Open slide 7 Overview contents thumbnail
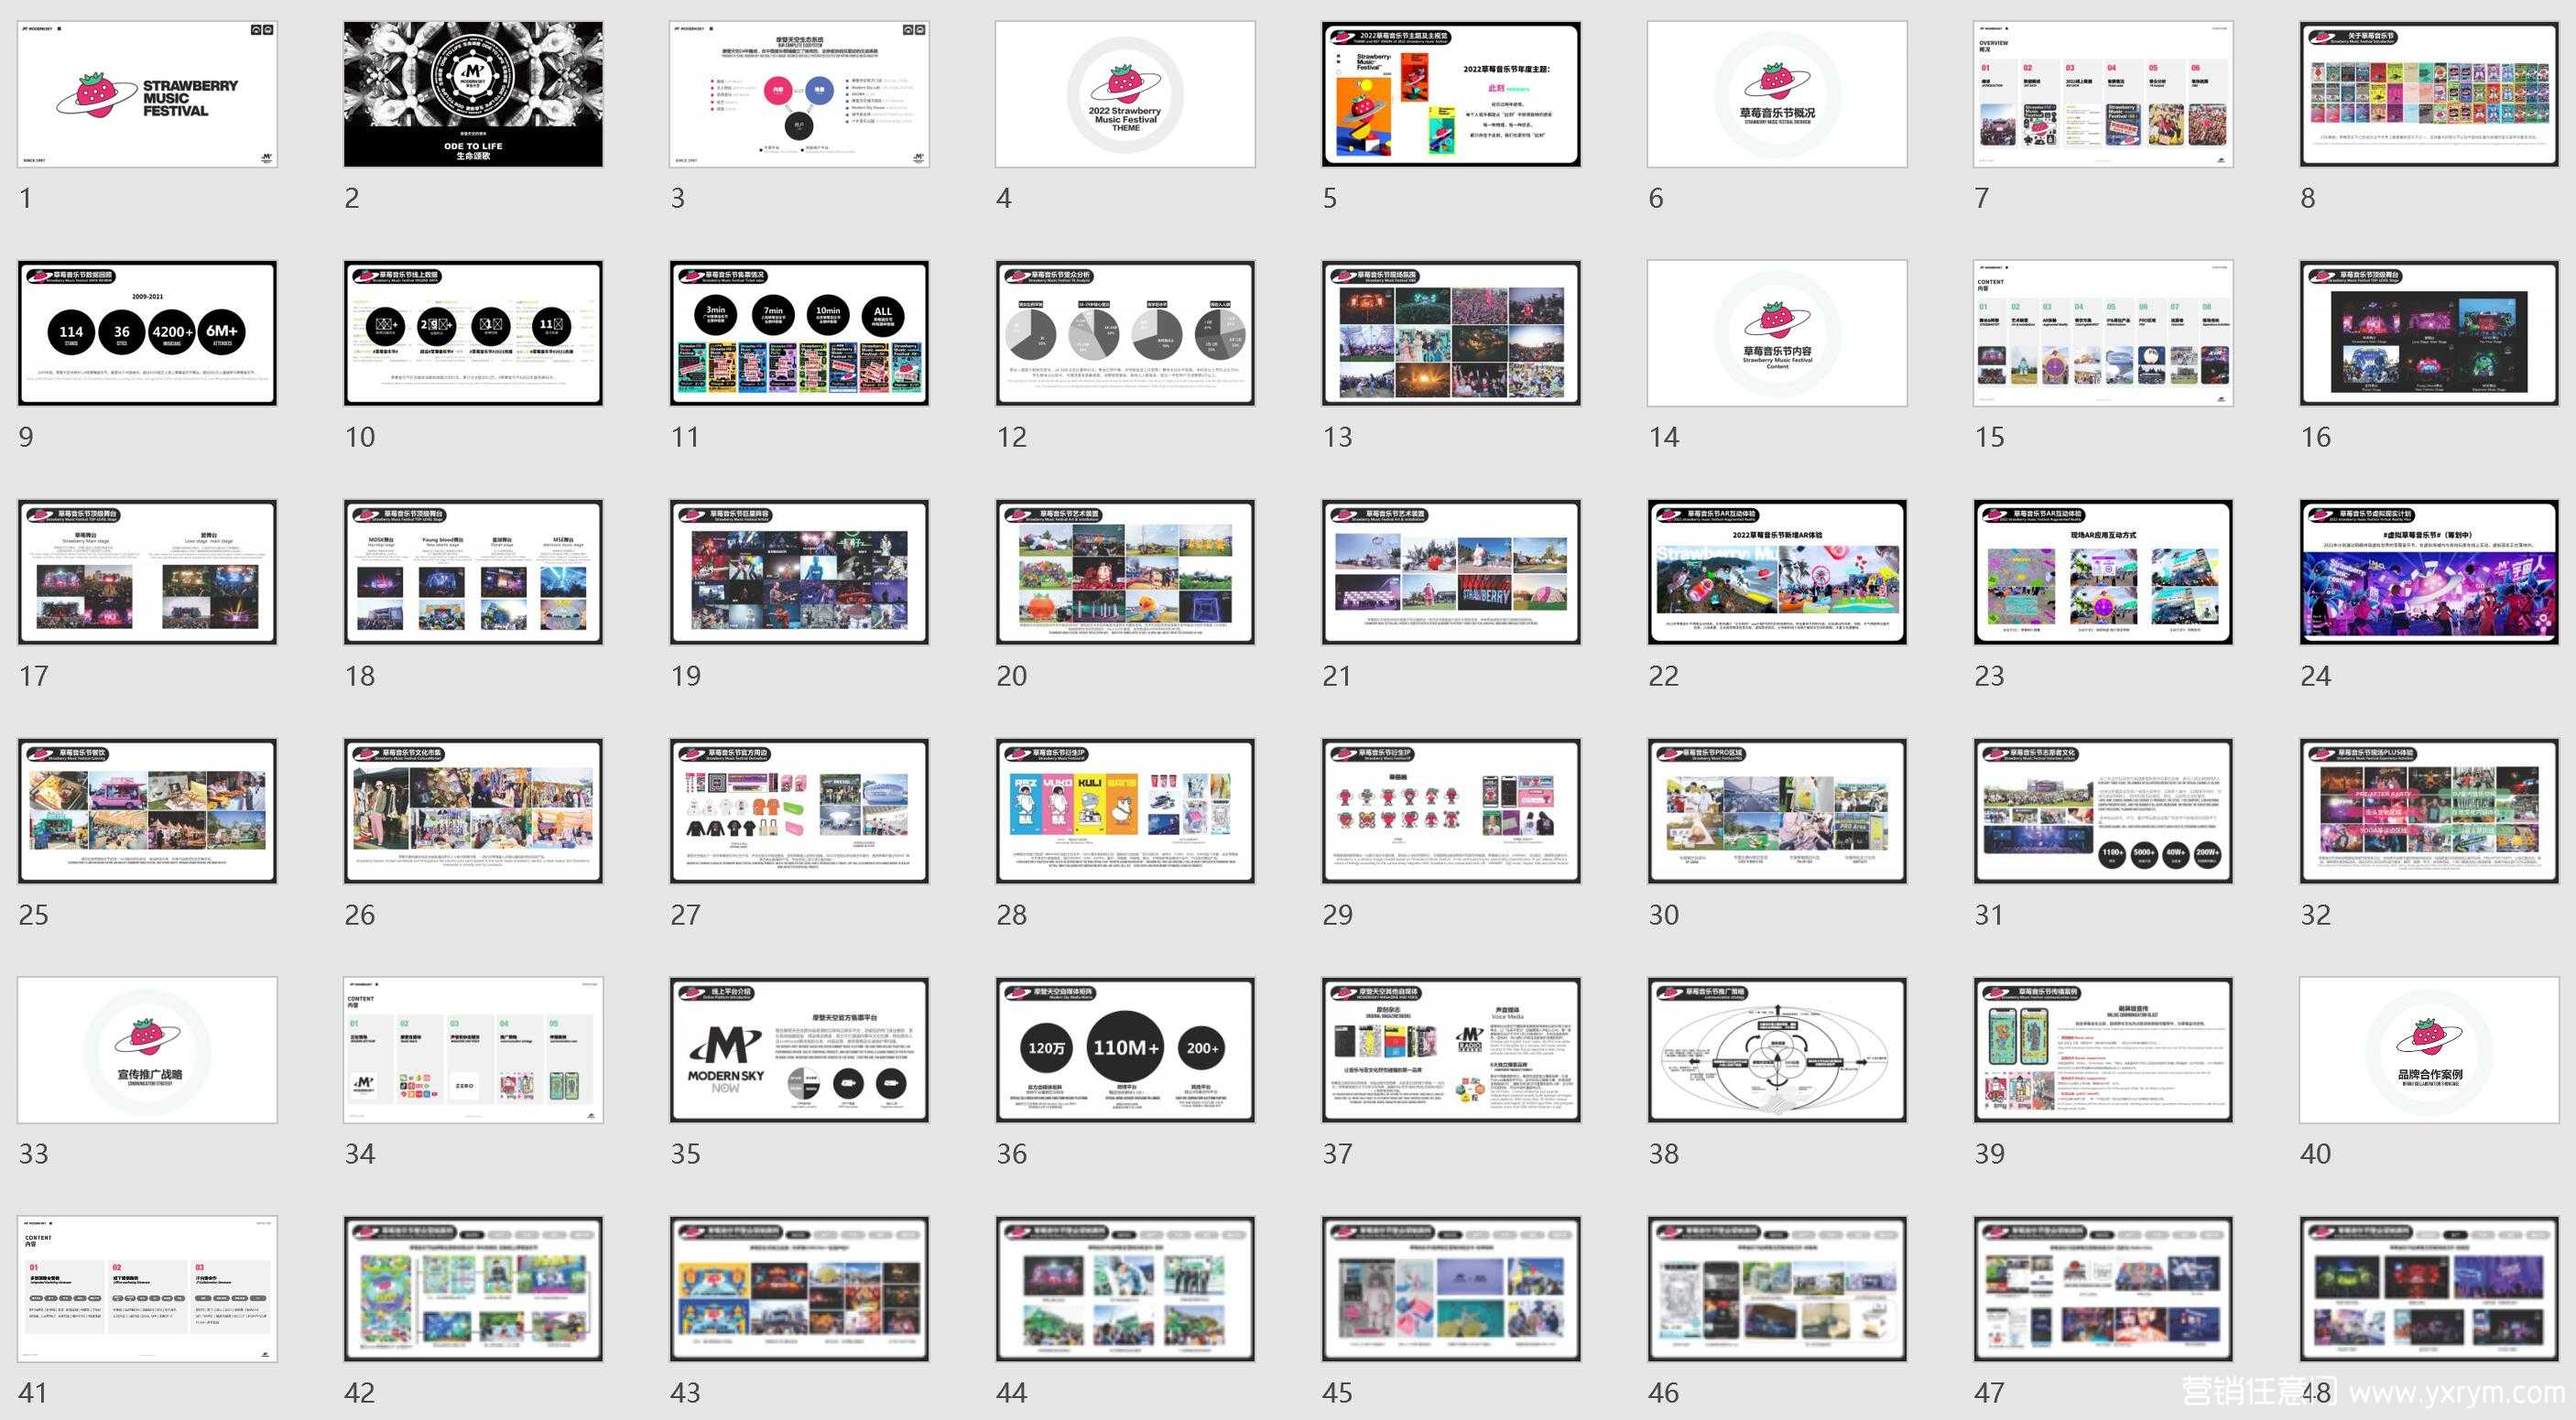 point(2103,94)
